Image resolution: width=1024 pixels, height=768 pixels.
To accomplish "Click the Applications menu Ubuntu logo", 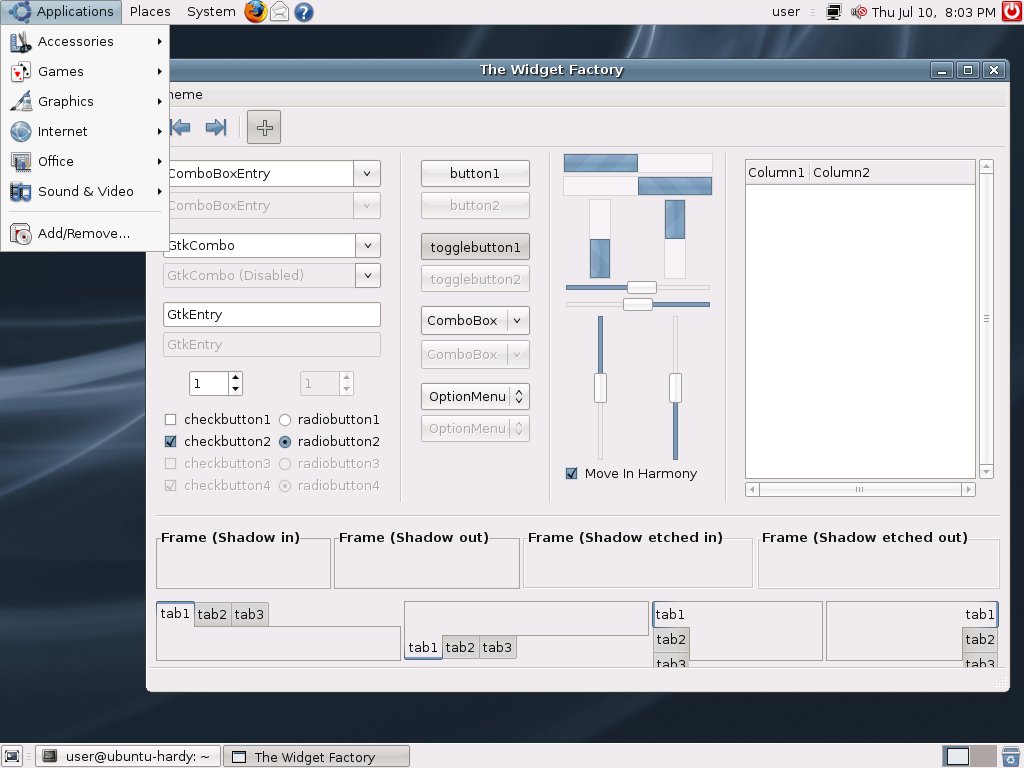I will tap(19, 11).
